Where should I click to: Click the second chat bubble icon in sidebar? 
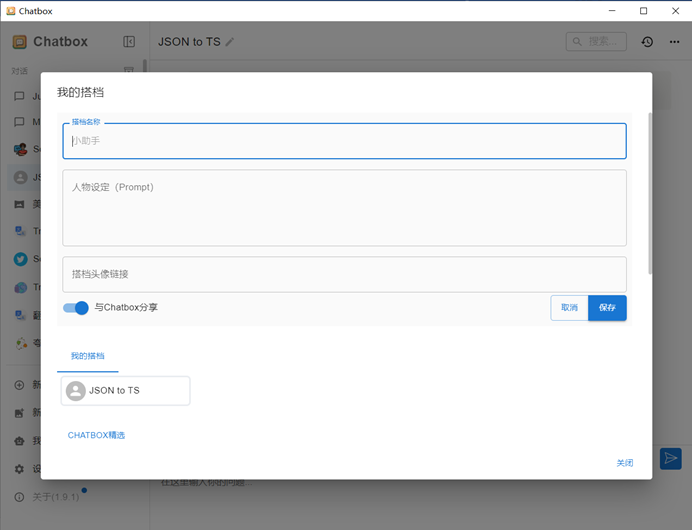tap(19, 122)
